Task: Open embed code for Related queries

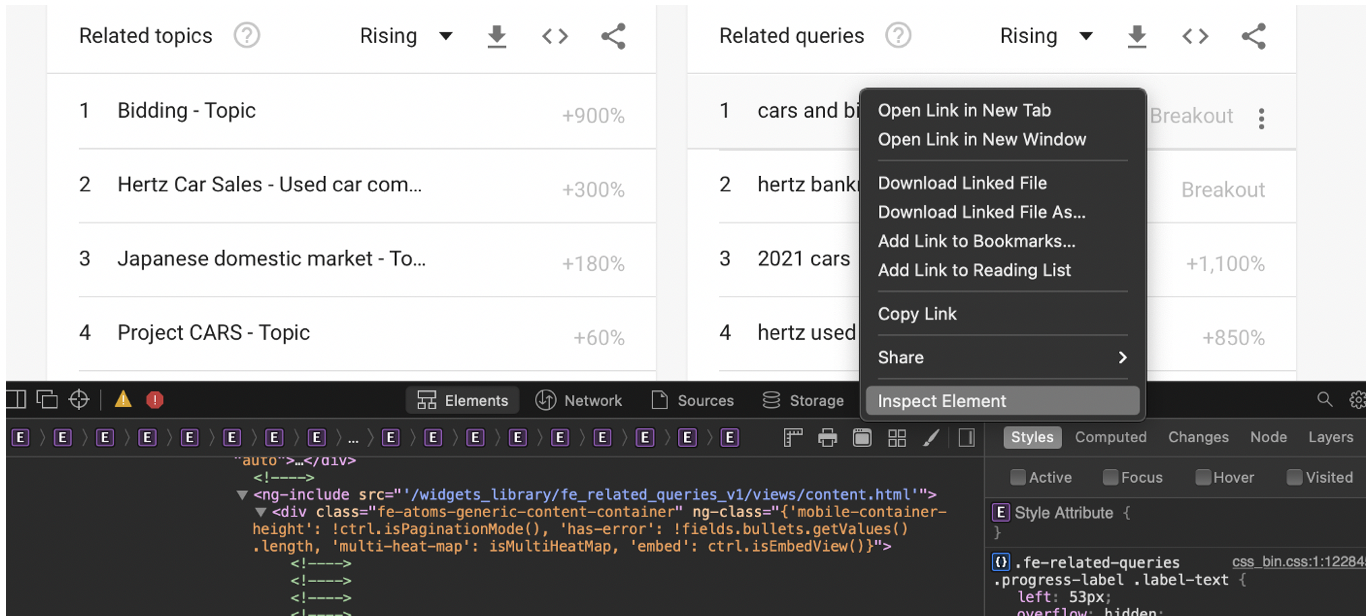Action: click(1196, 35)
